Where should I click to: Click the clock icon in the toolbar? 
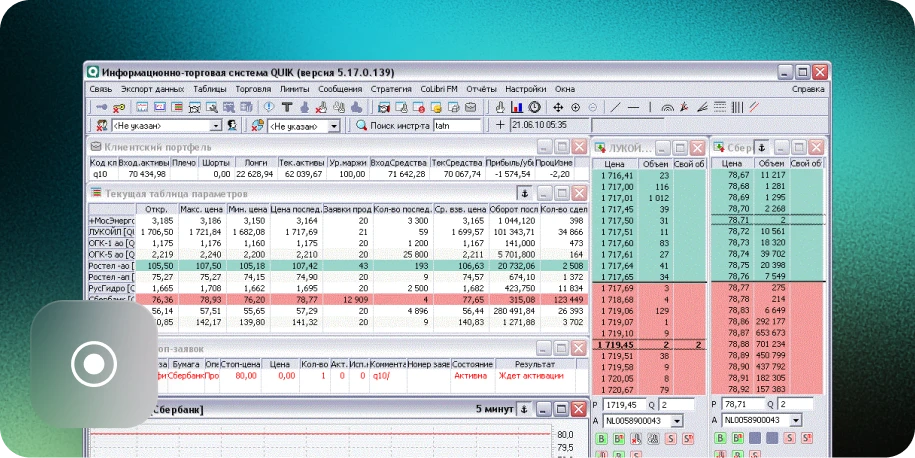[x=534, y=107]
